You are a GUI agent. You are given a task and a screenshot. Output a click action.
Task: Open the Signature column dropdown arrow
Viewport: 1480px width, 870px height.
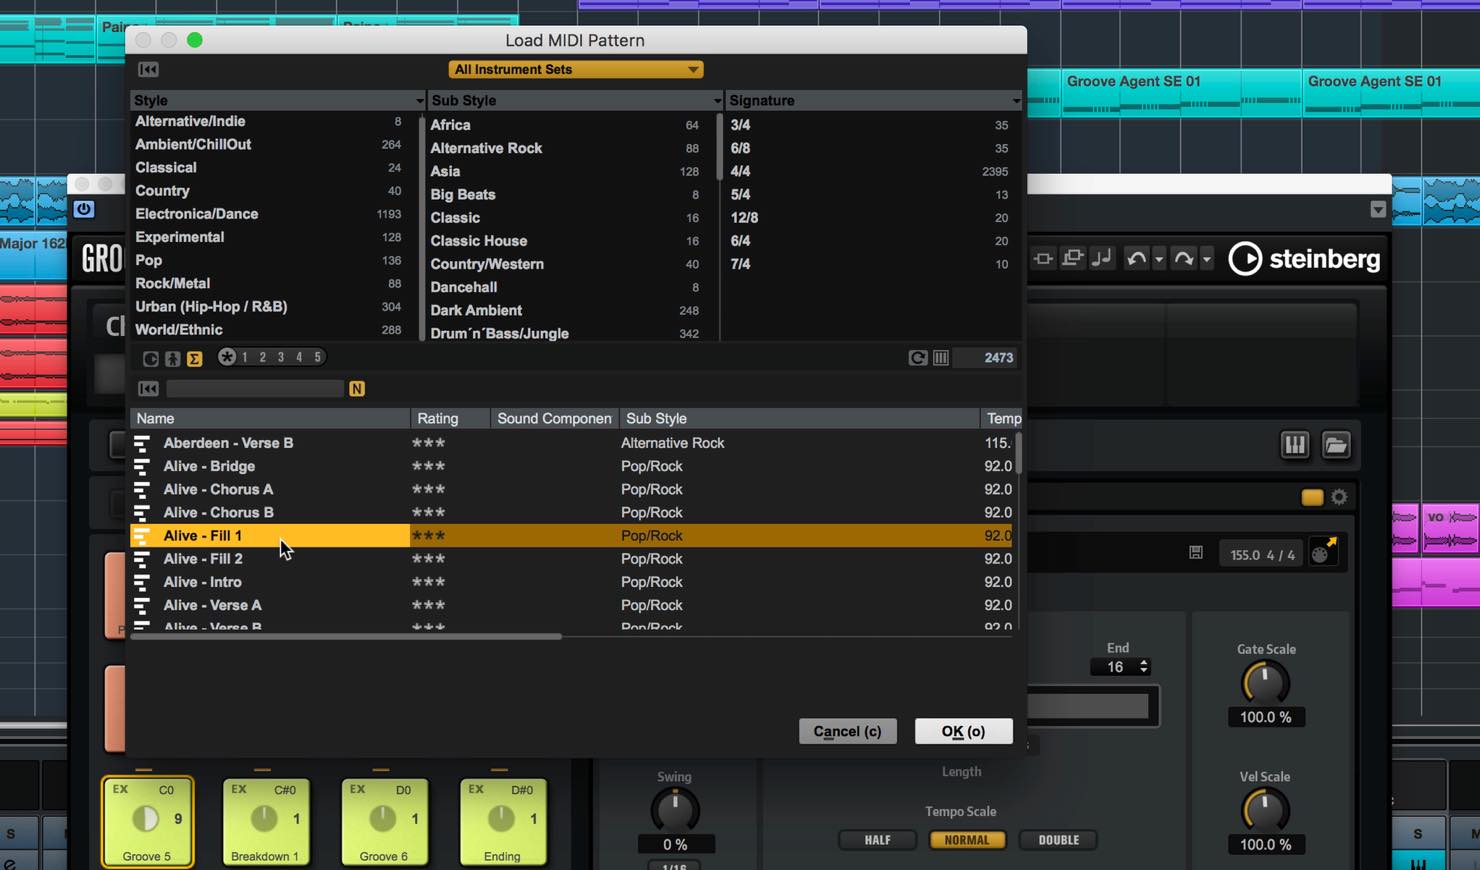(x=1015, y=101)
